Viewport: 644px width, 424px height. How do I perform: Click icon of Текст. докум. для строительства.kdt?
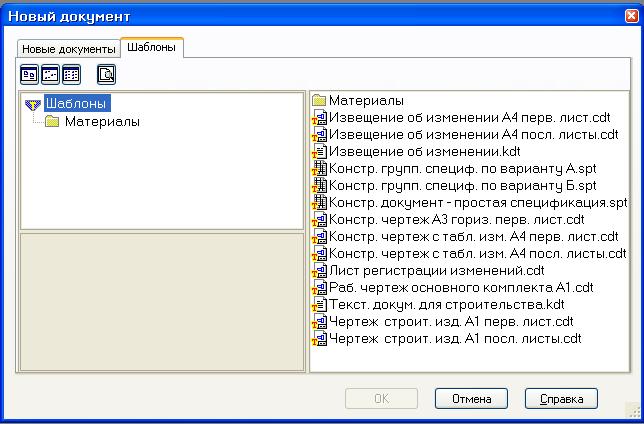click(319, 305)
